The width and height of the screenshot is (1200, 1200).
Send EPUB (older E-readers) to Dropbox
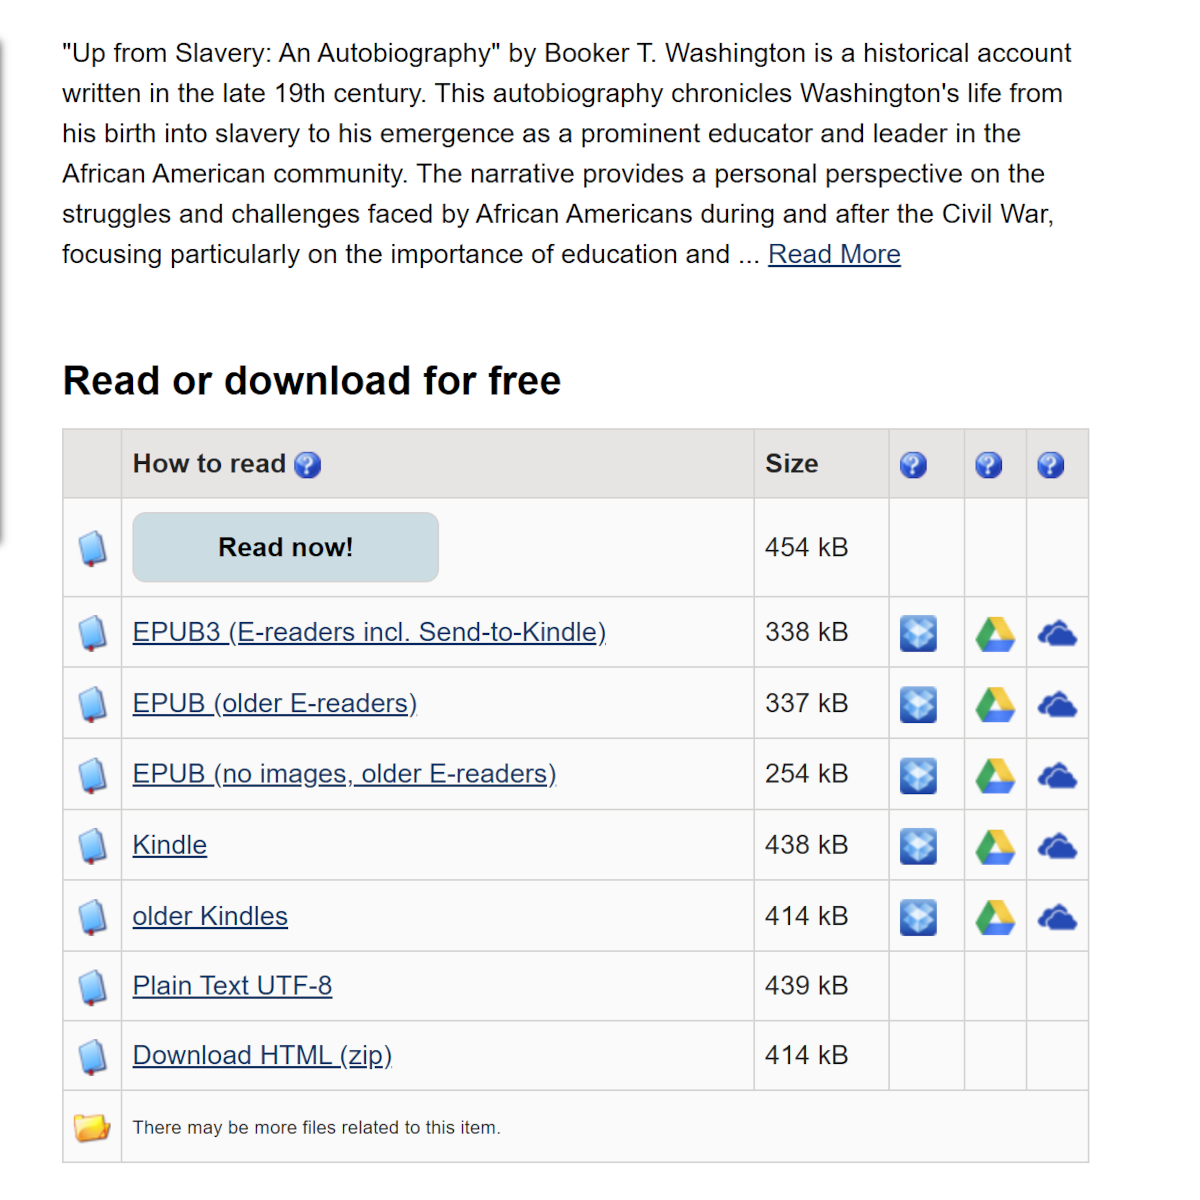918,704
